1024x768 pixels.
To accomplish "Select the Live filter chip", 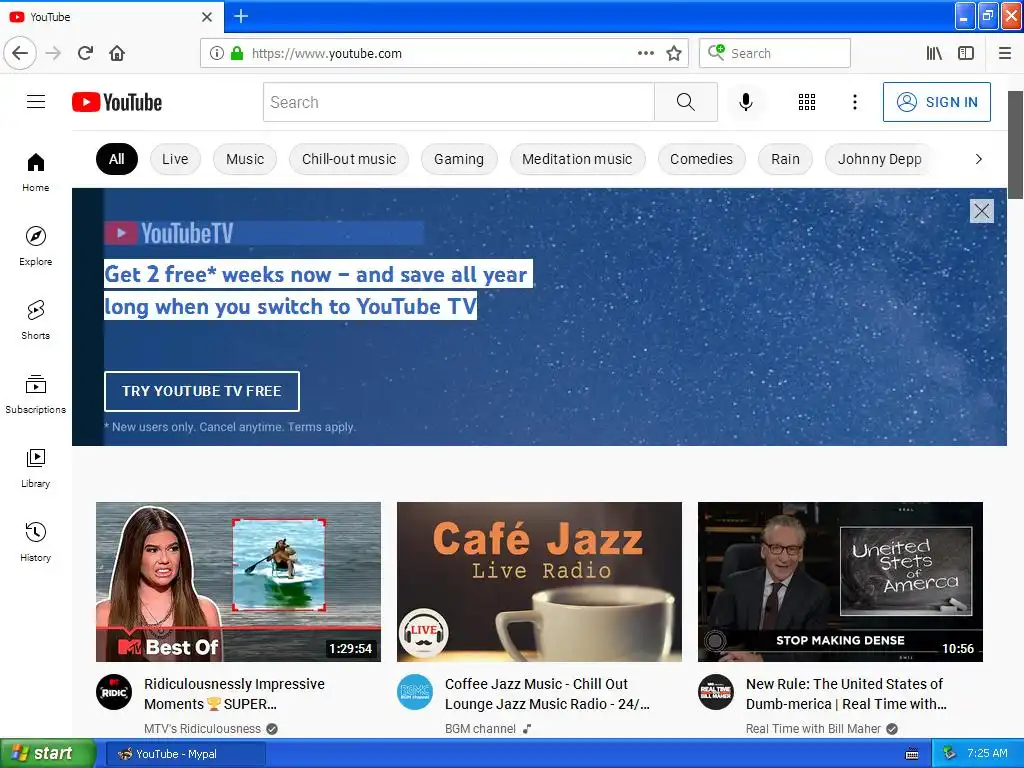I will [175, 159].
